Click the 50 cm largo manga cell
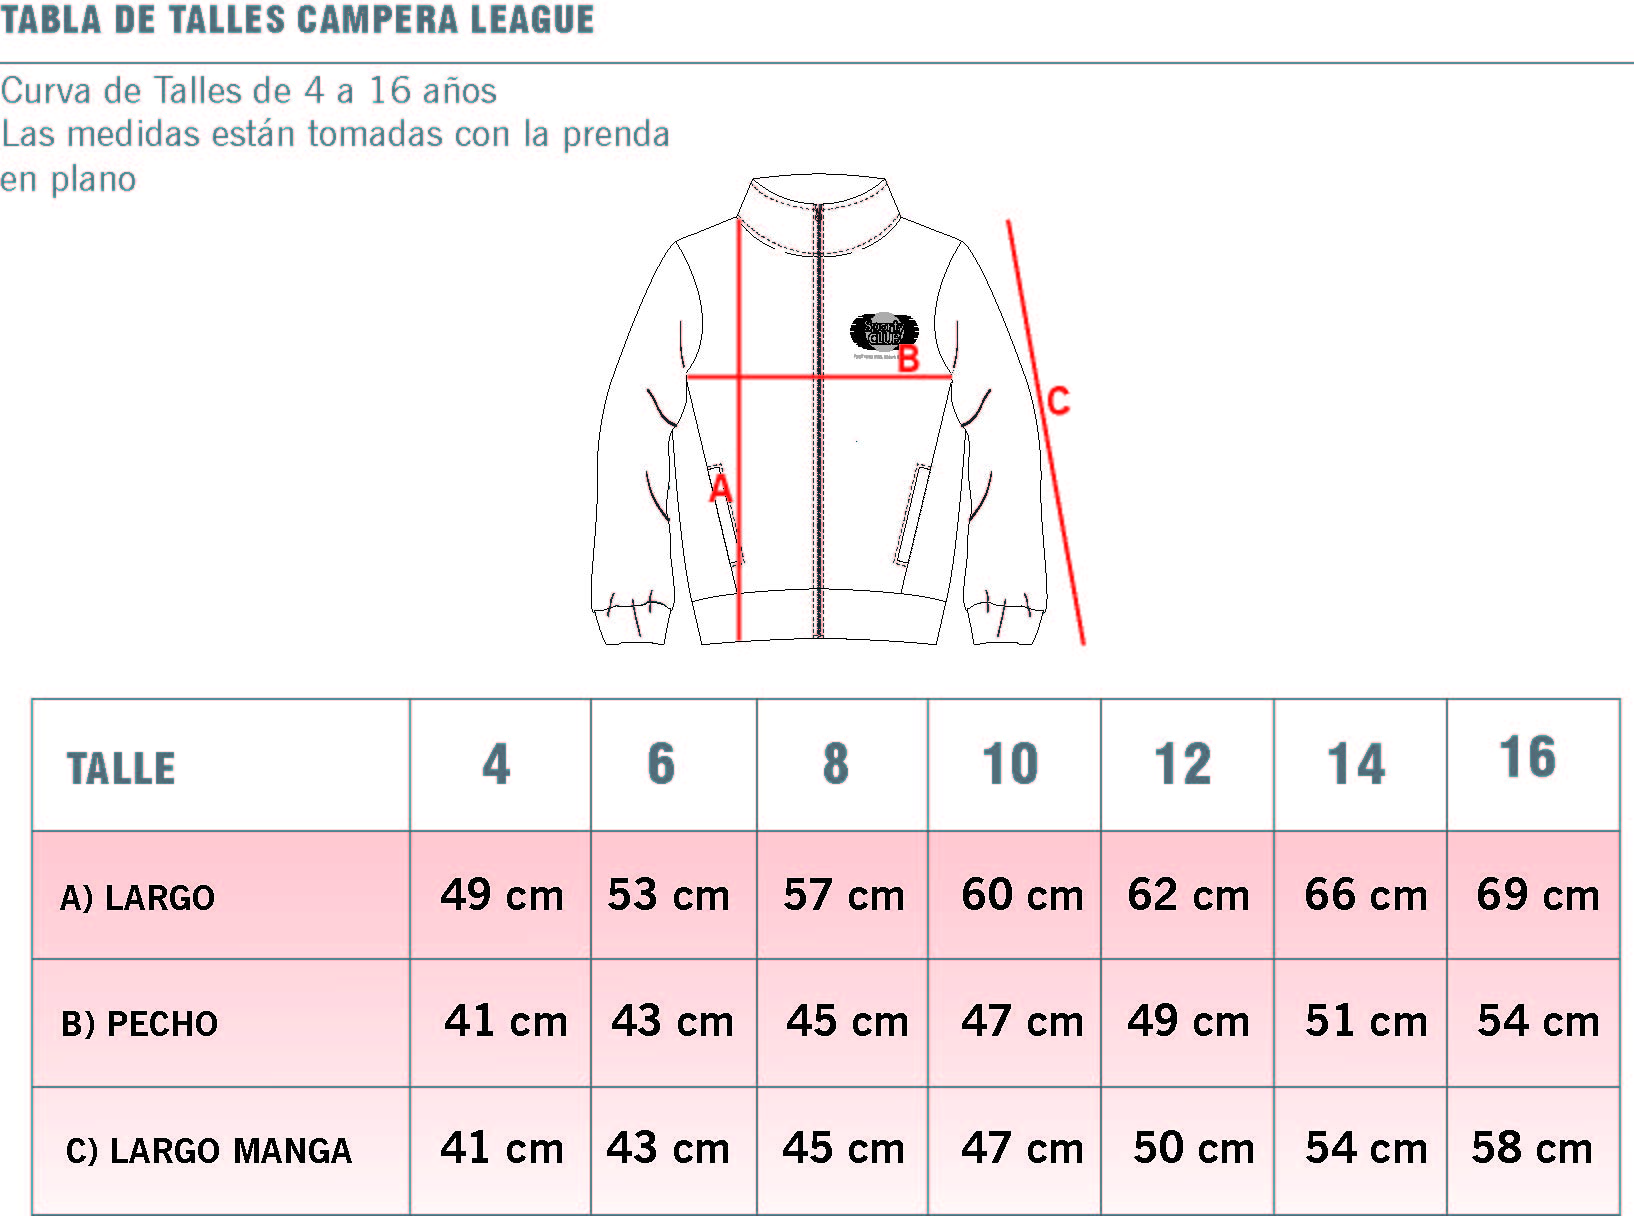 coord(1193,1148)
